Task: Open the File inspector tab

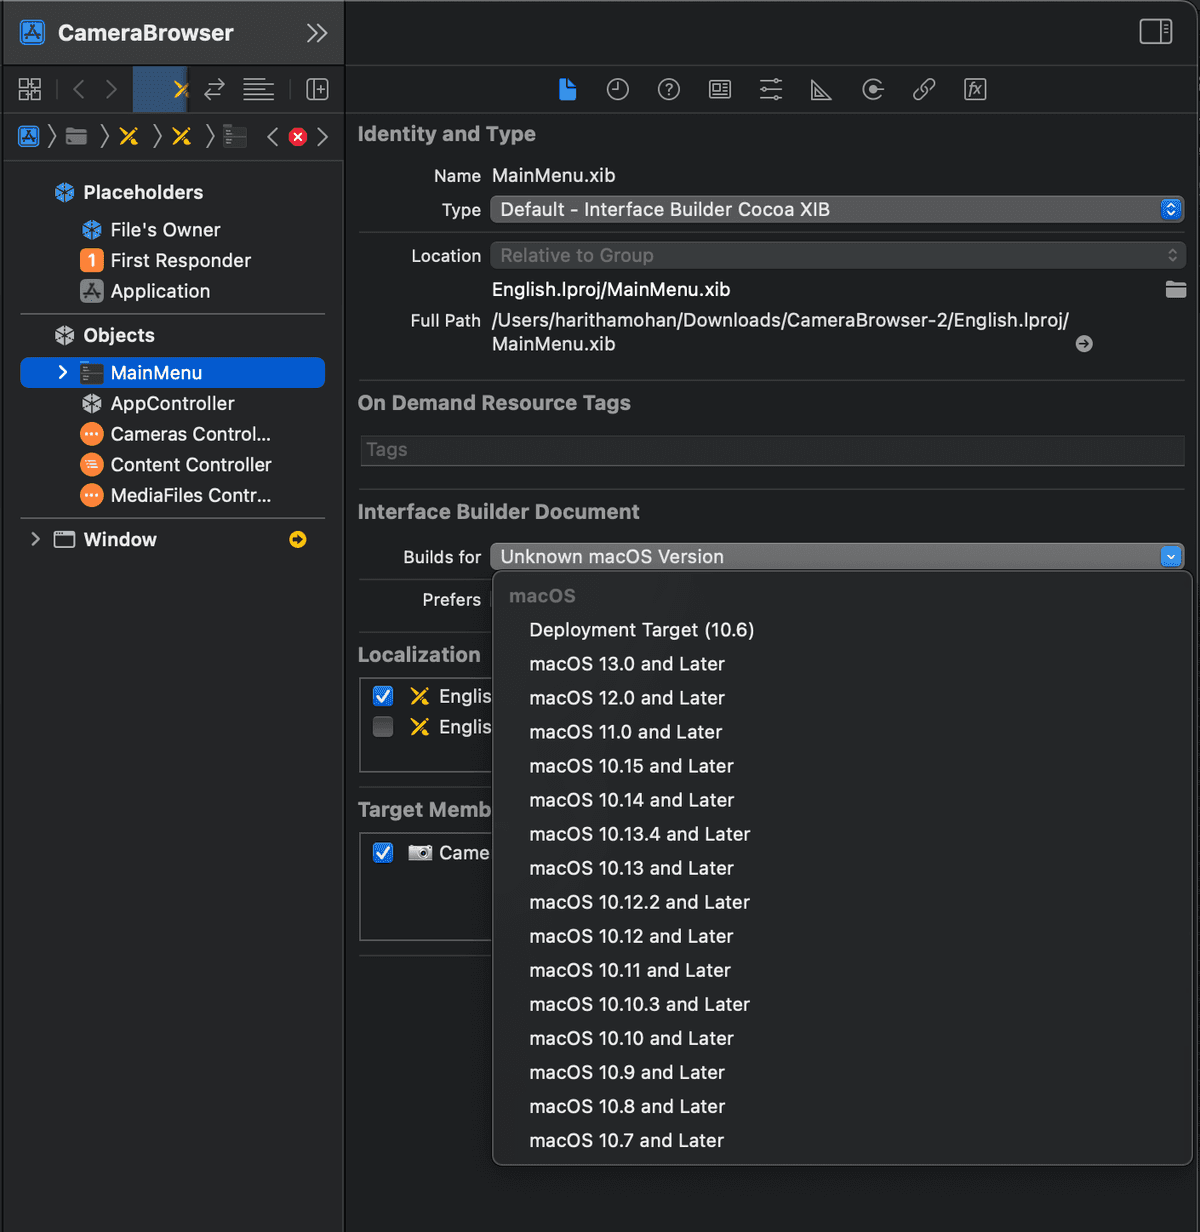Action: pos(567,90)
